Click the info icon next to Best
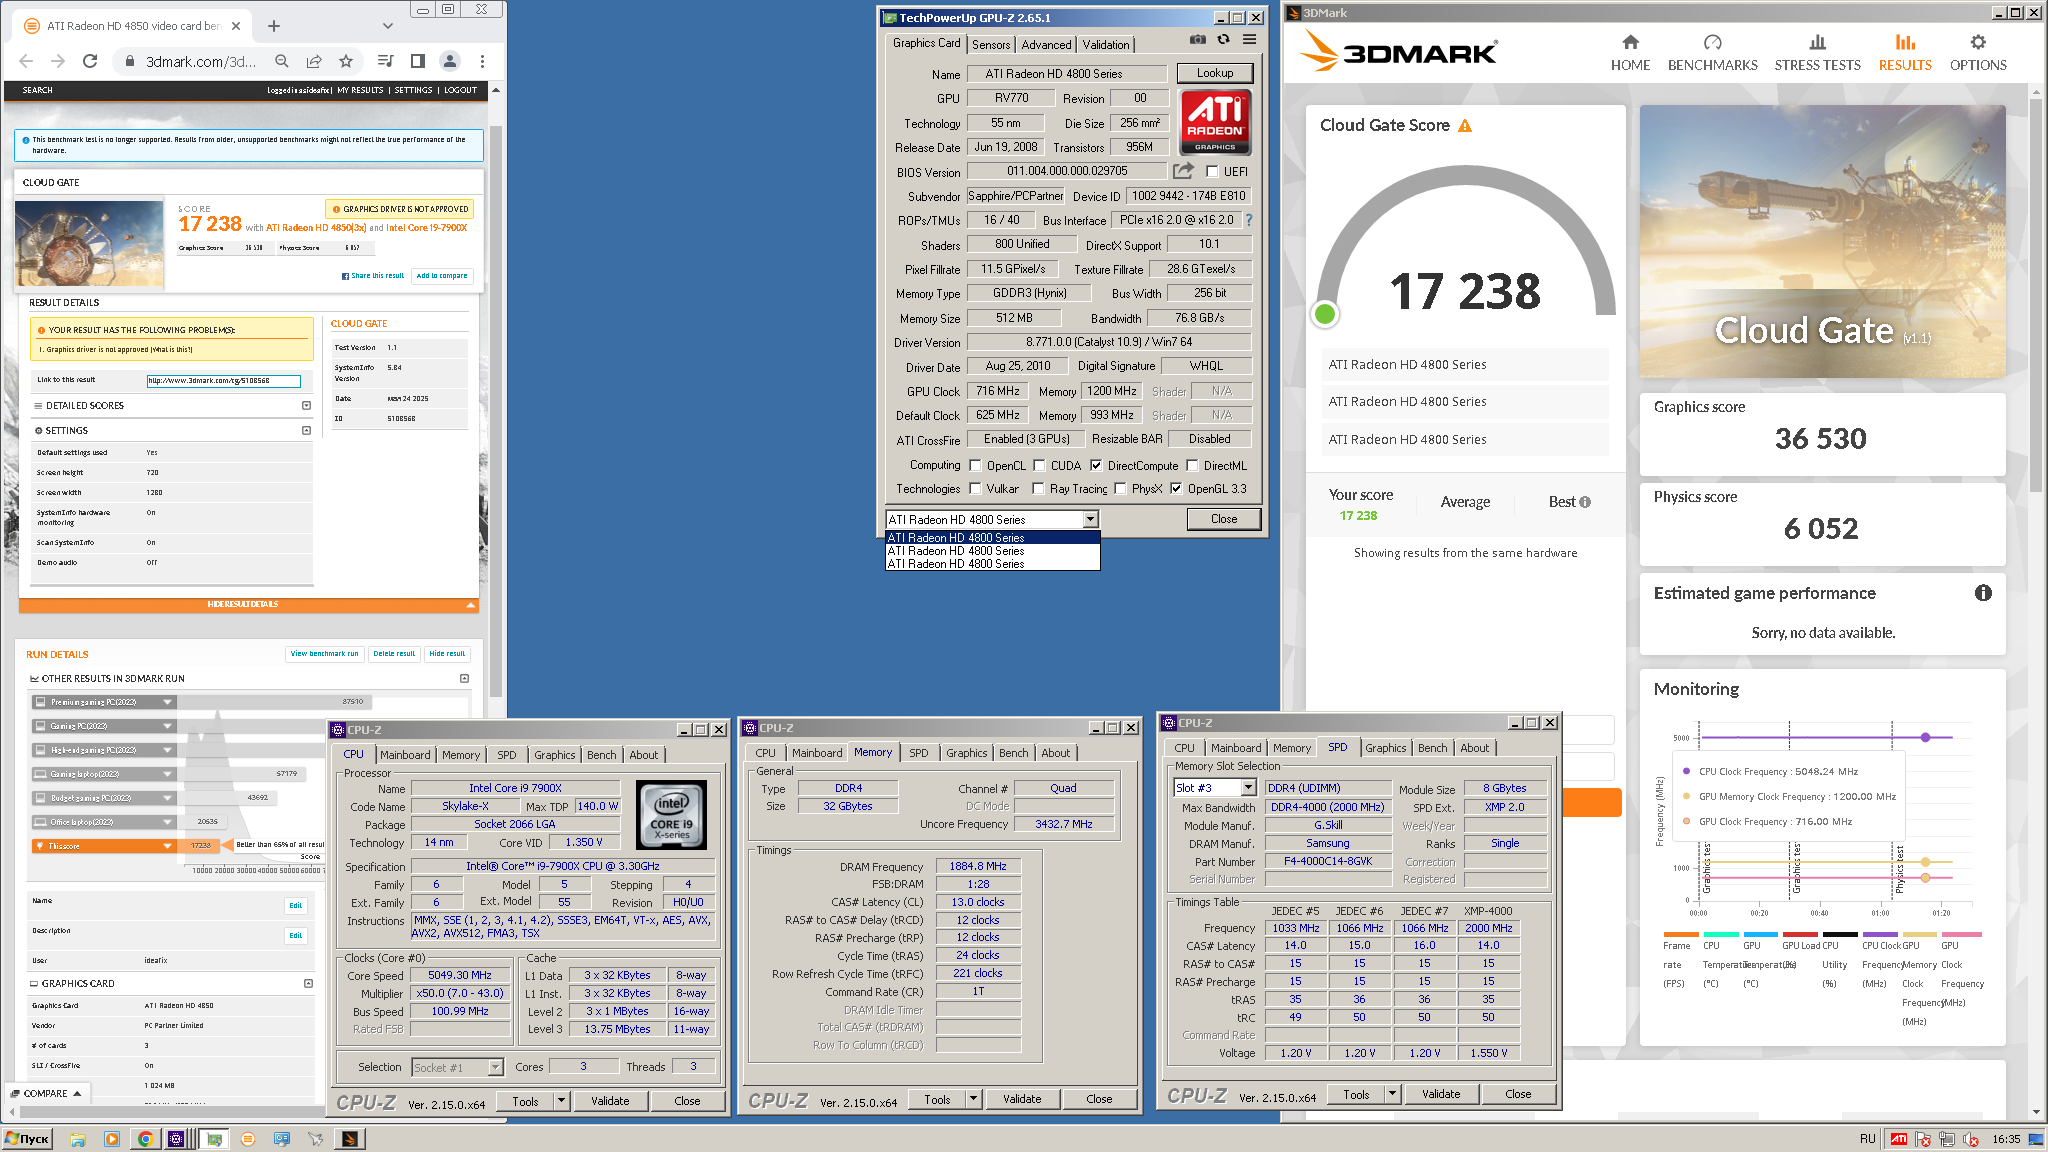2048x1152 pixels. 1585,502
